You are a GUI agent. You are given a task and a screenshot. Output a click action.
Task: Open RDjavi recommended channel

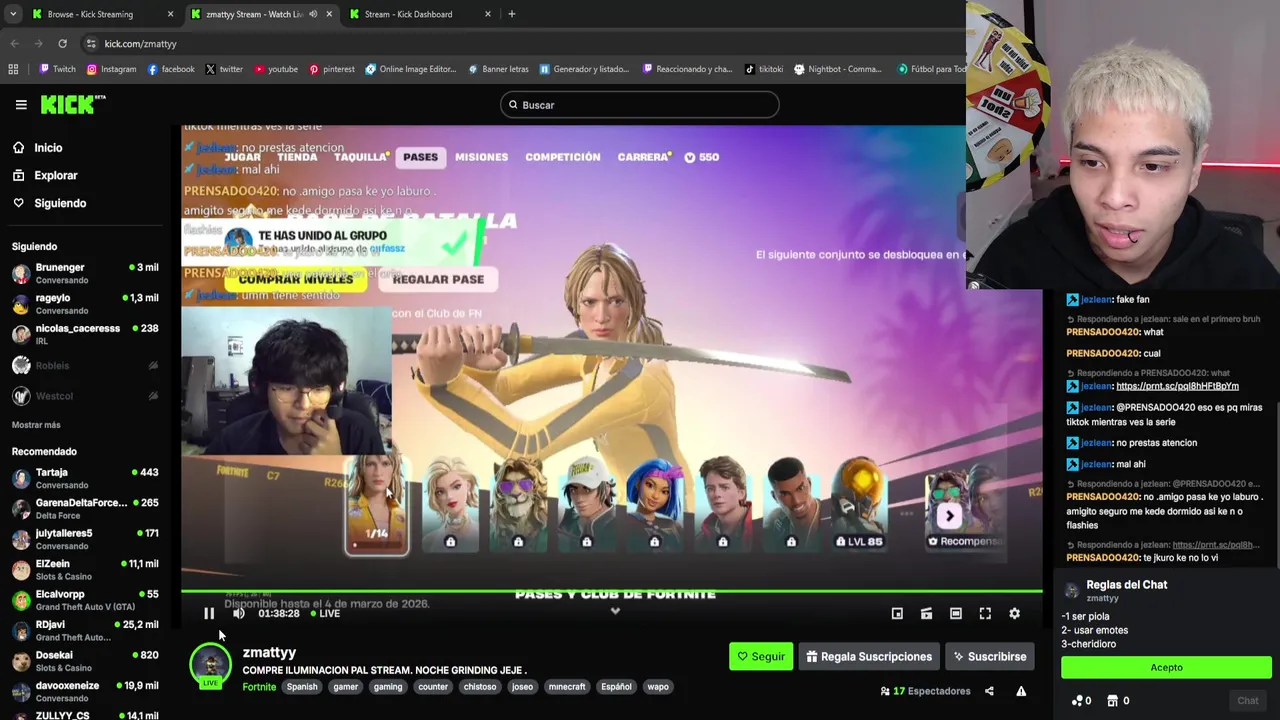click(x=85, y=630)
